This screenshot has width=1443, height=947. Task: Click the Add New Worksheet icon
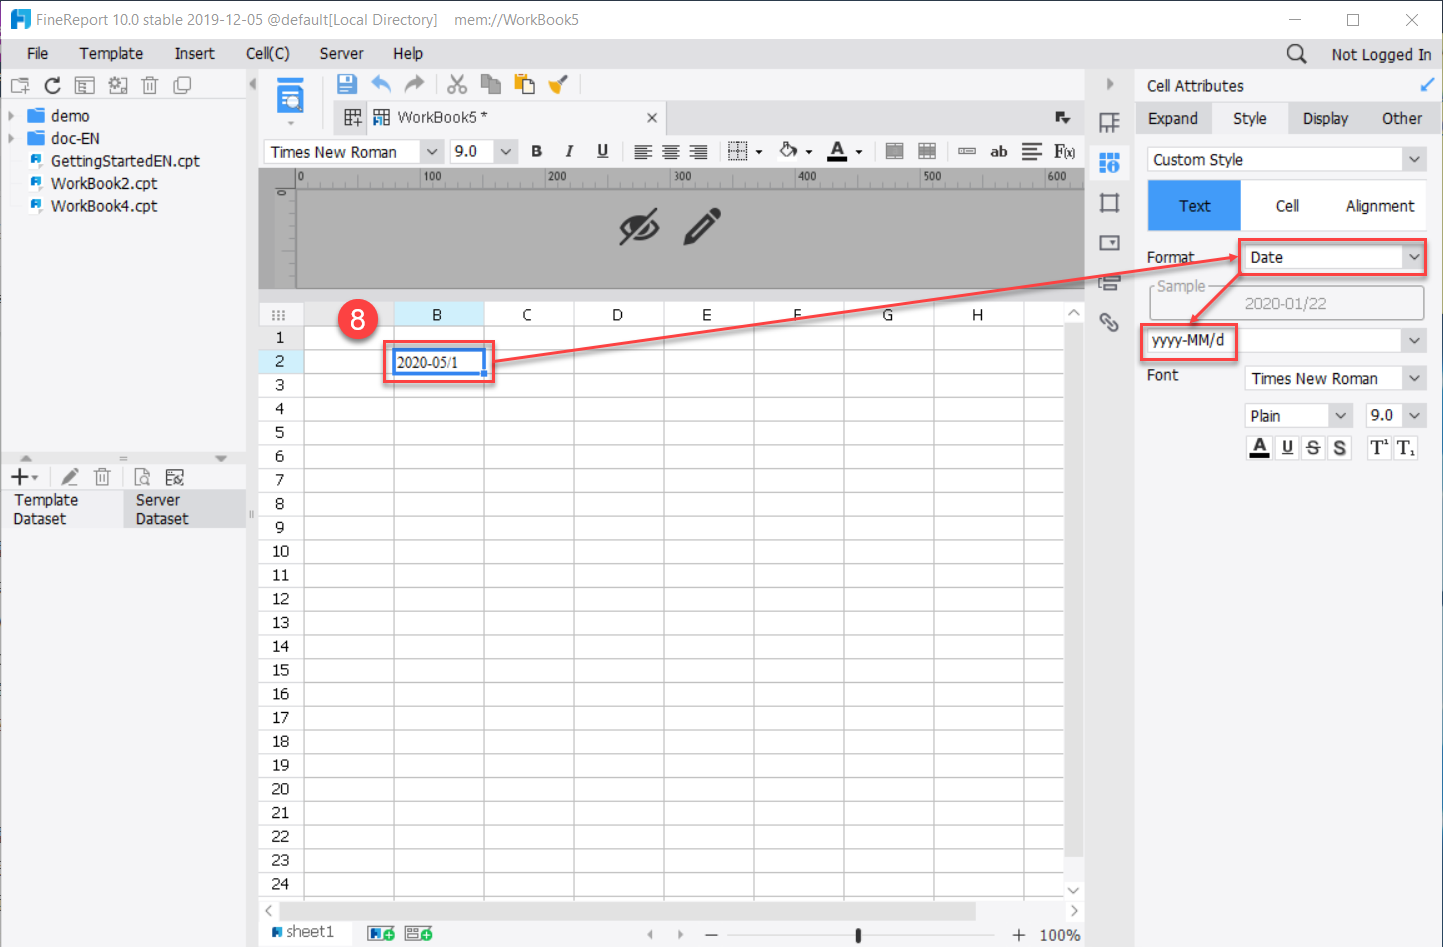pos(380,932)
